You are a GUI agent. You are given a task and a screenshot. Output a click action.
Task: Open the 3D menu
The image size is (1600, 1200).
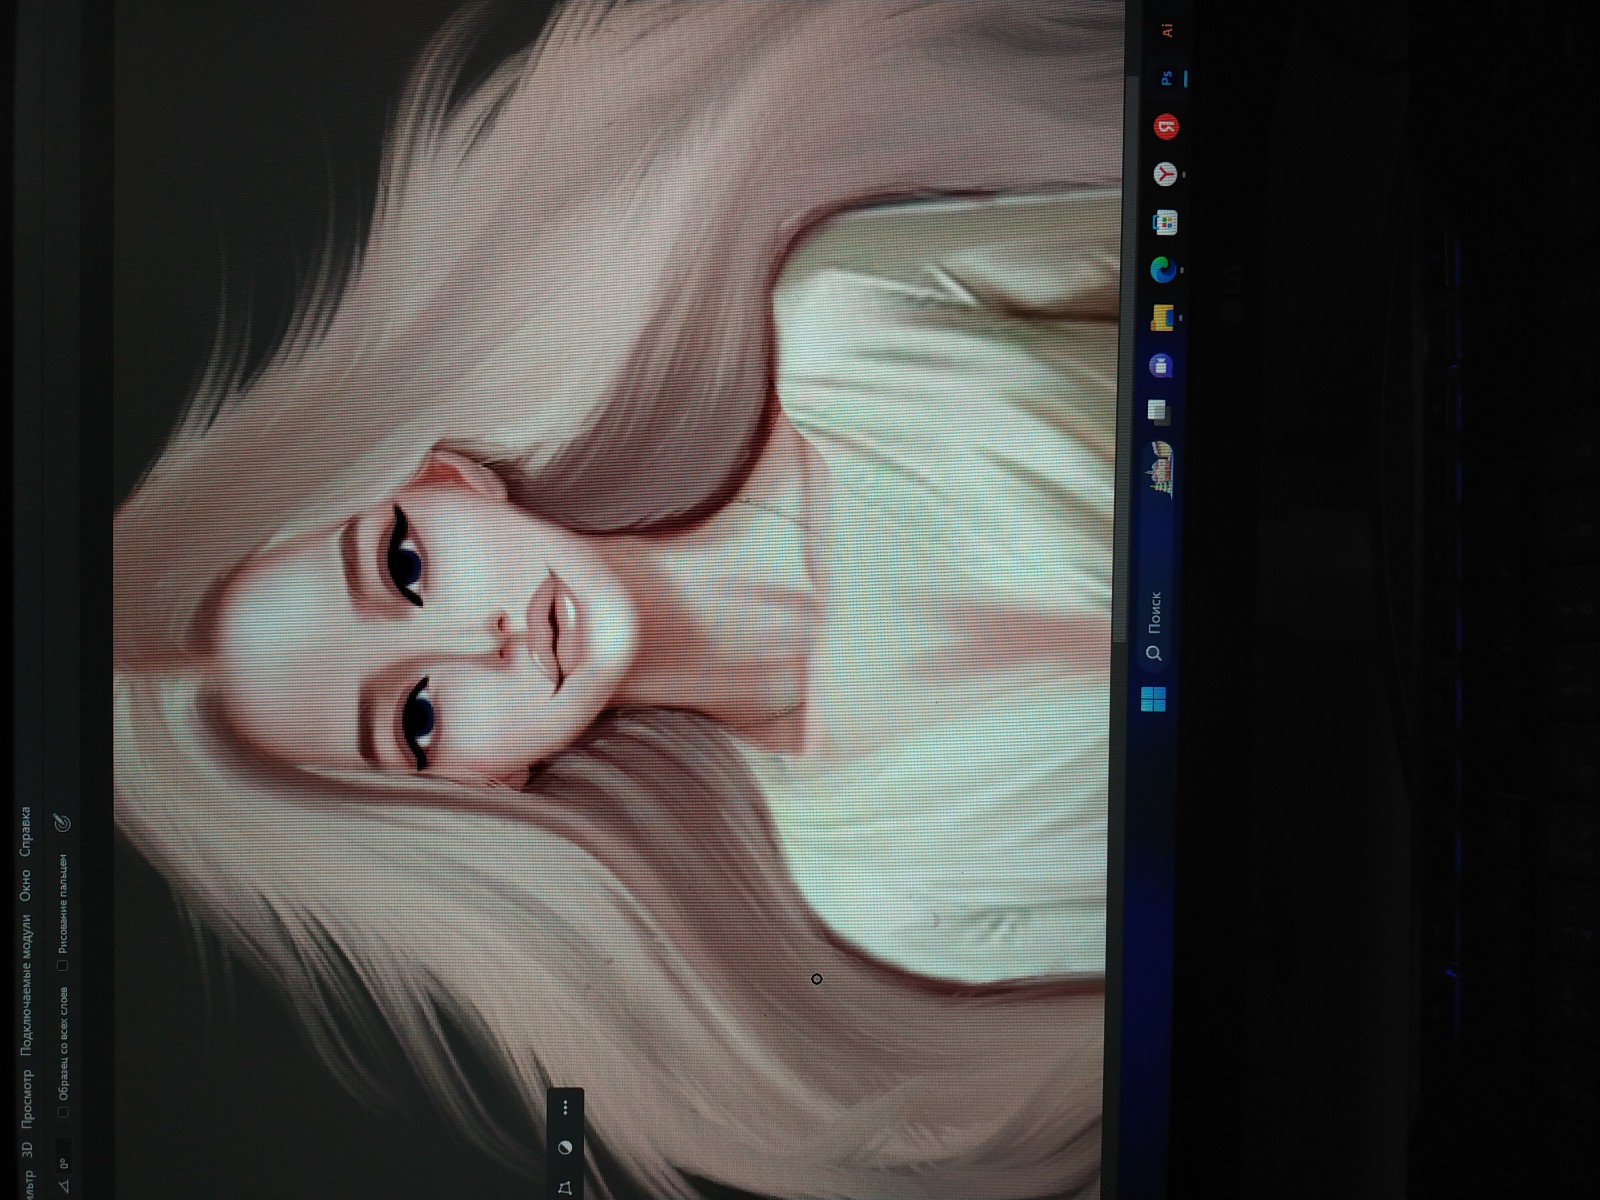(x=27, y=1149)
